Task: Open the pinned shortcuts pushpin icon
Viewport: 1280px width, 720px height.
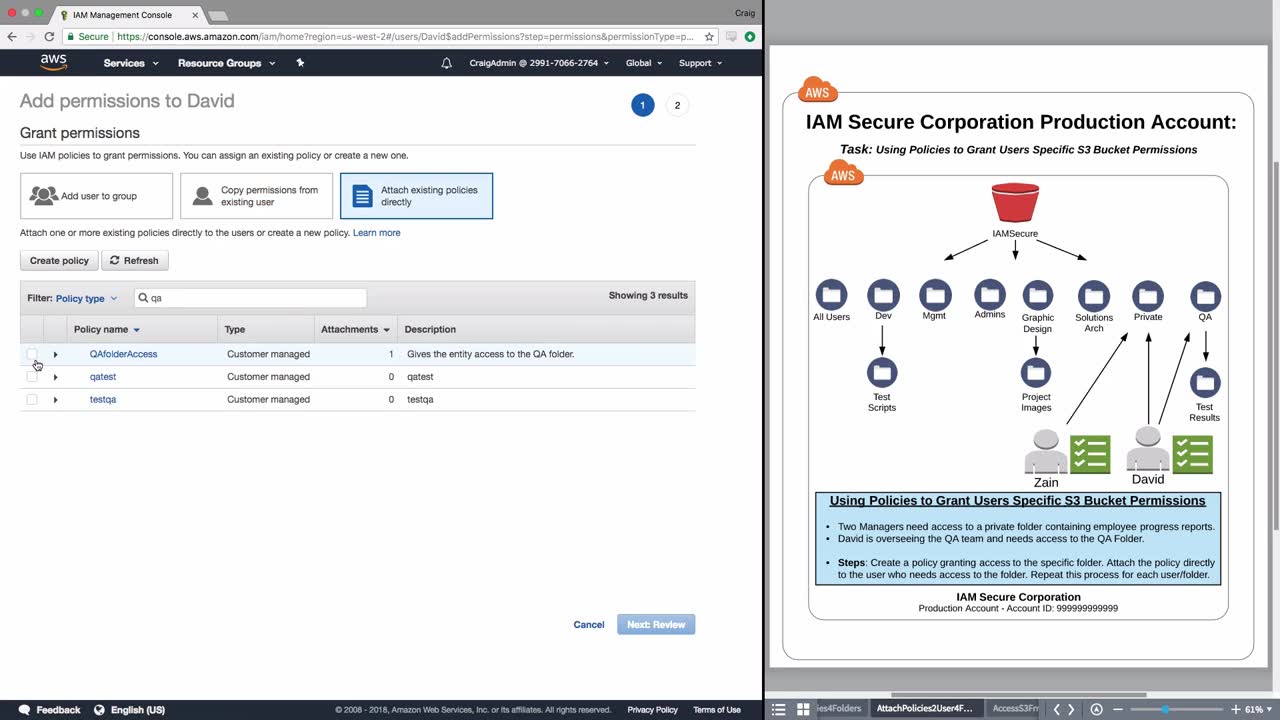Action: point(300,63)
